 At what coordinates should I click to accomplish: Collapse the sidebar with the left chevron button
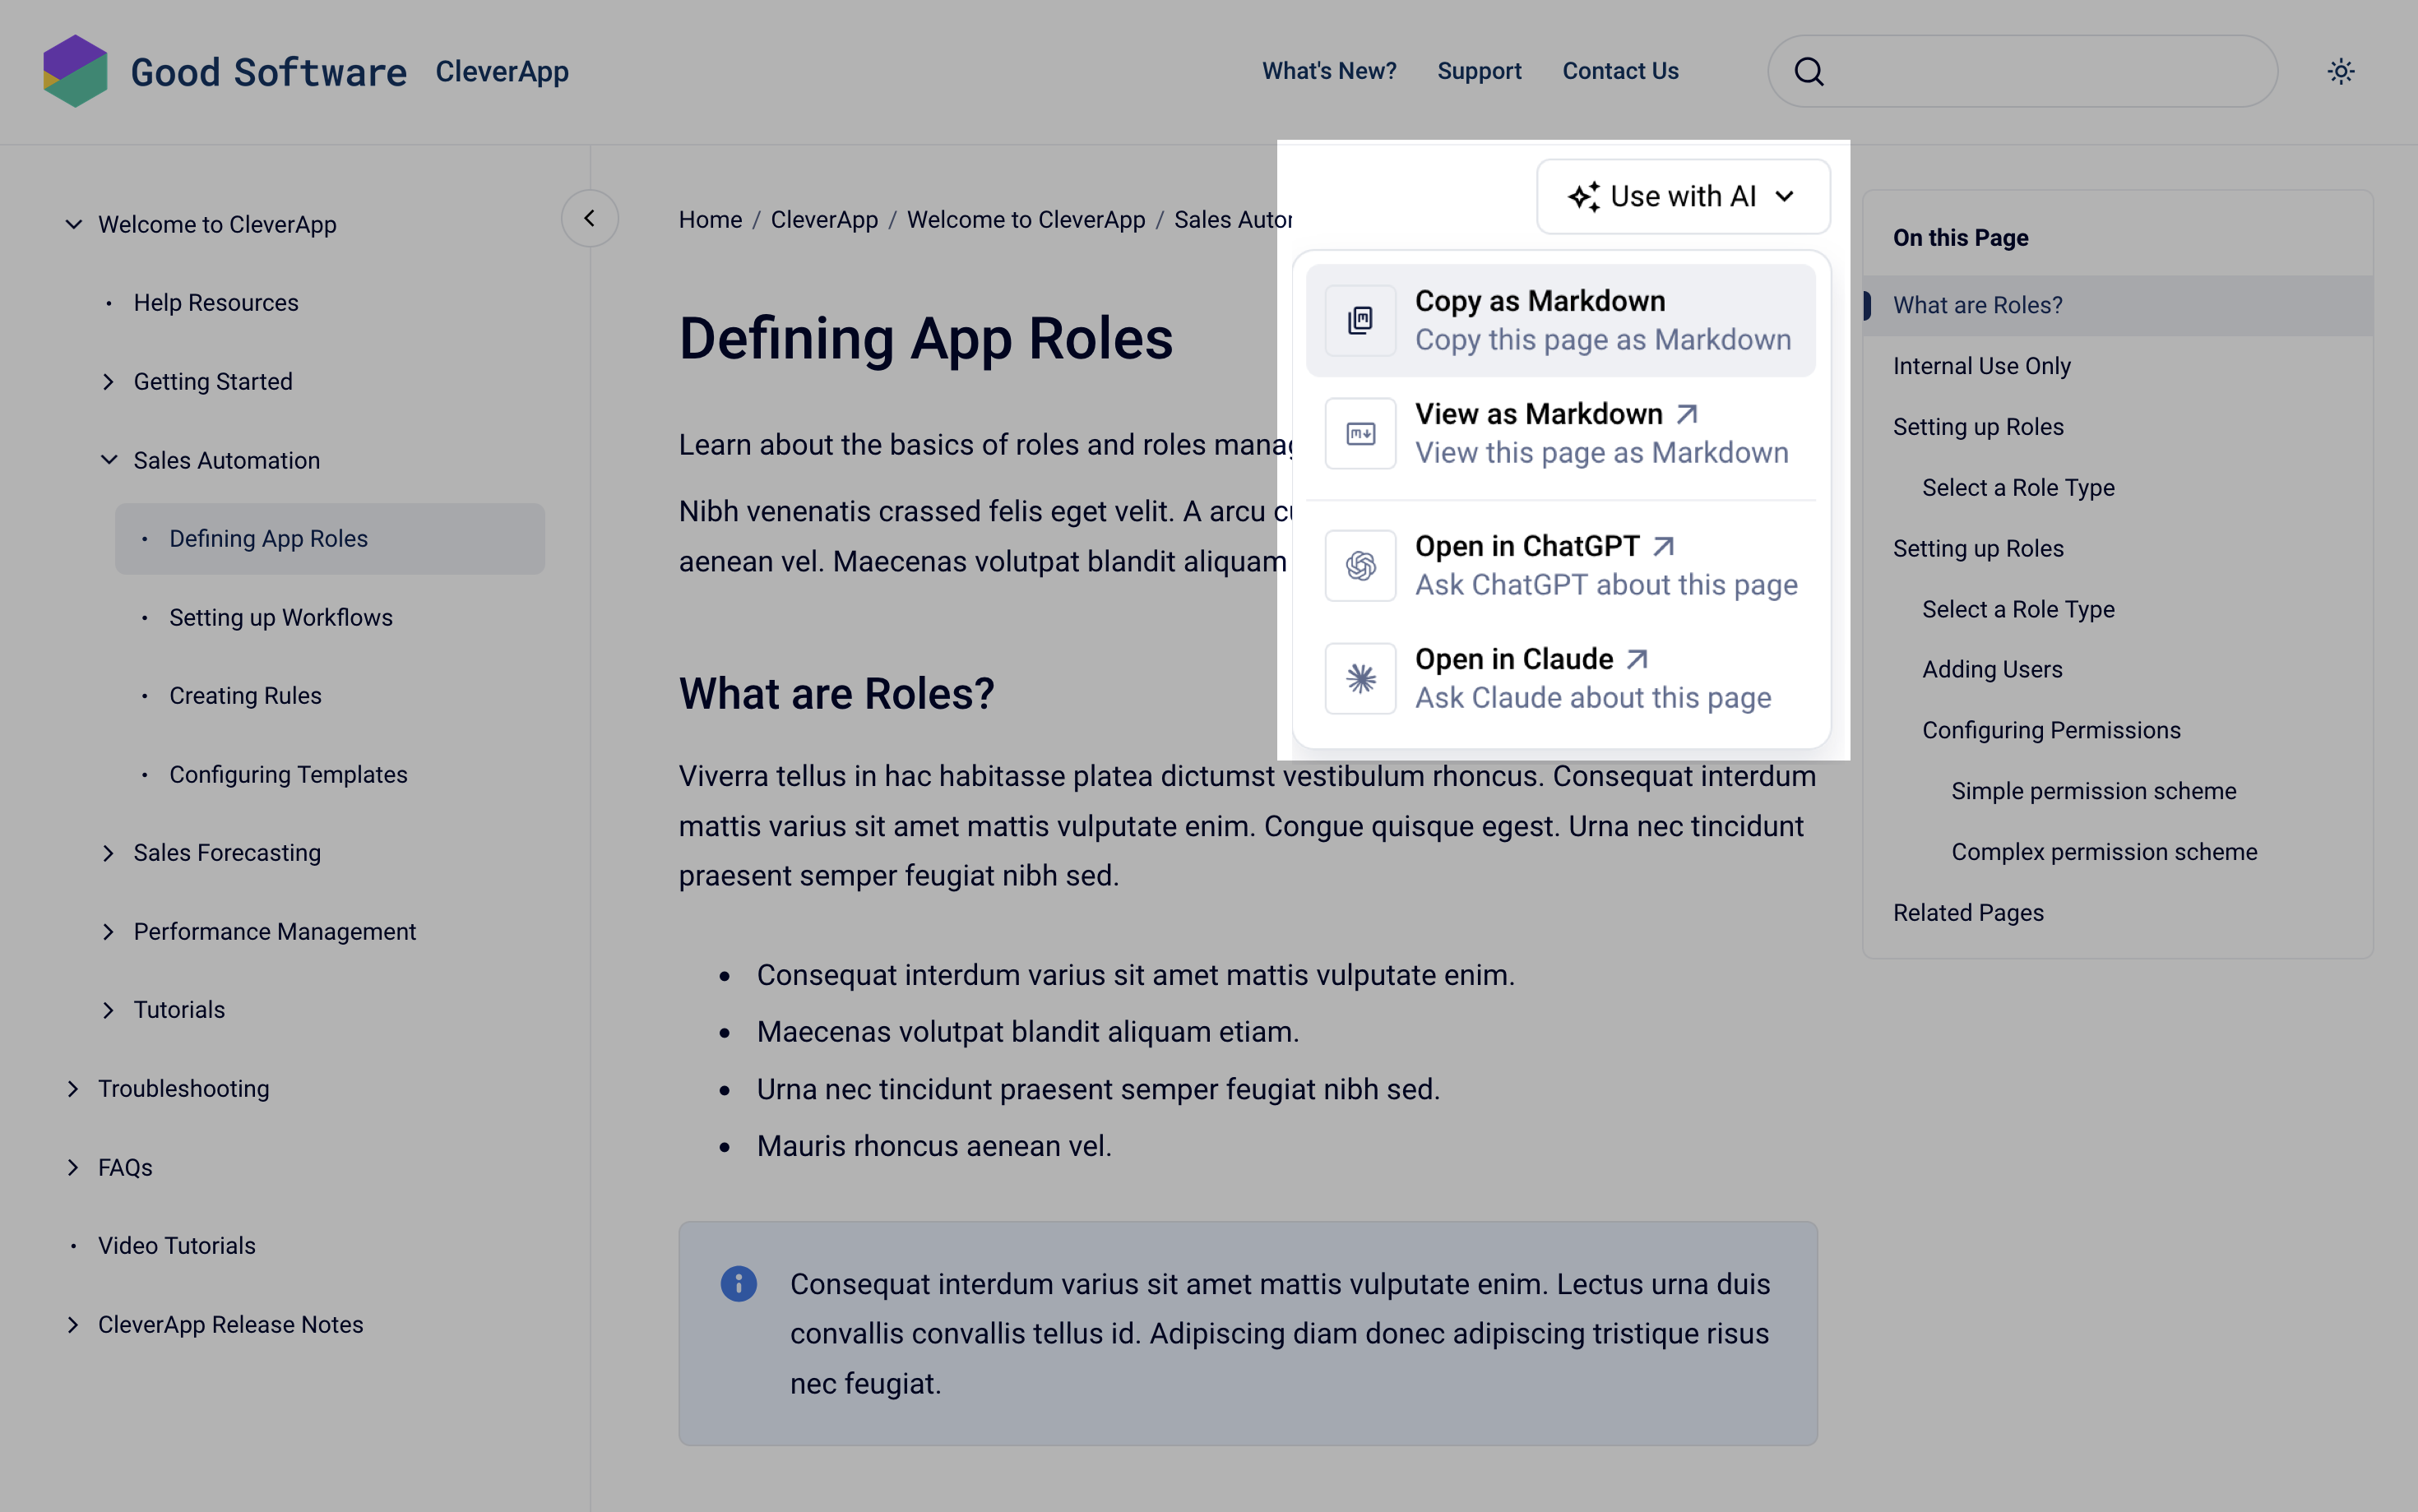[x=589, y=218]
